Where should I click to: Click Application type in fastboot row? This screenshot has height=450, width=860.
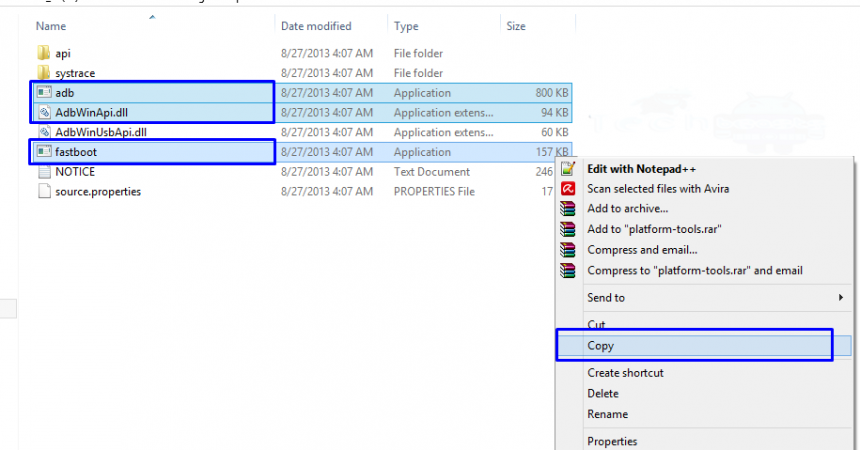[x=422, y=152]
